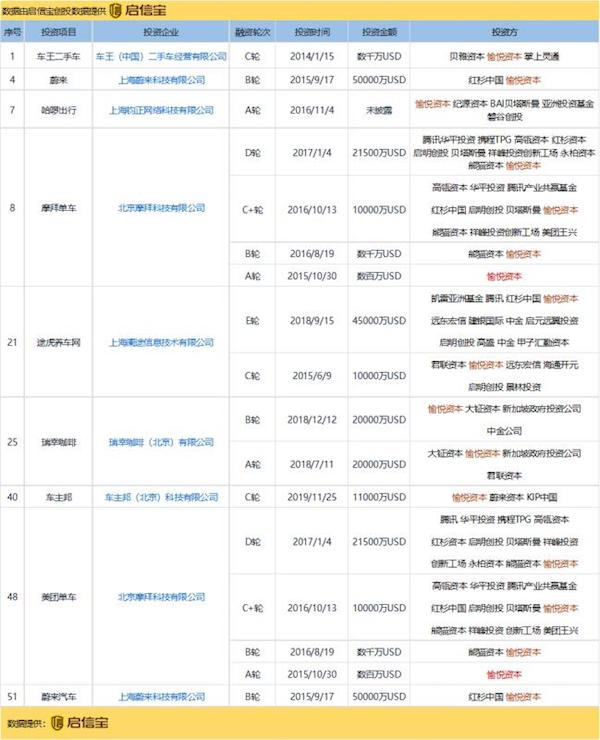This screenshot has height=740, width=600.
Task: Open the 瑞幸咖啡（北京）有限公司 company link
Action: (161, 442)
